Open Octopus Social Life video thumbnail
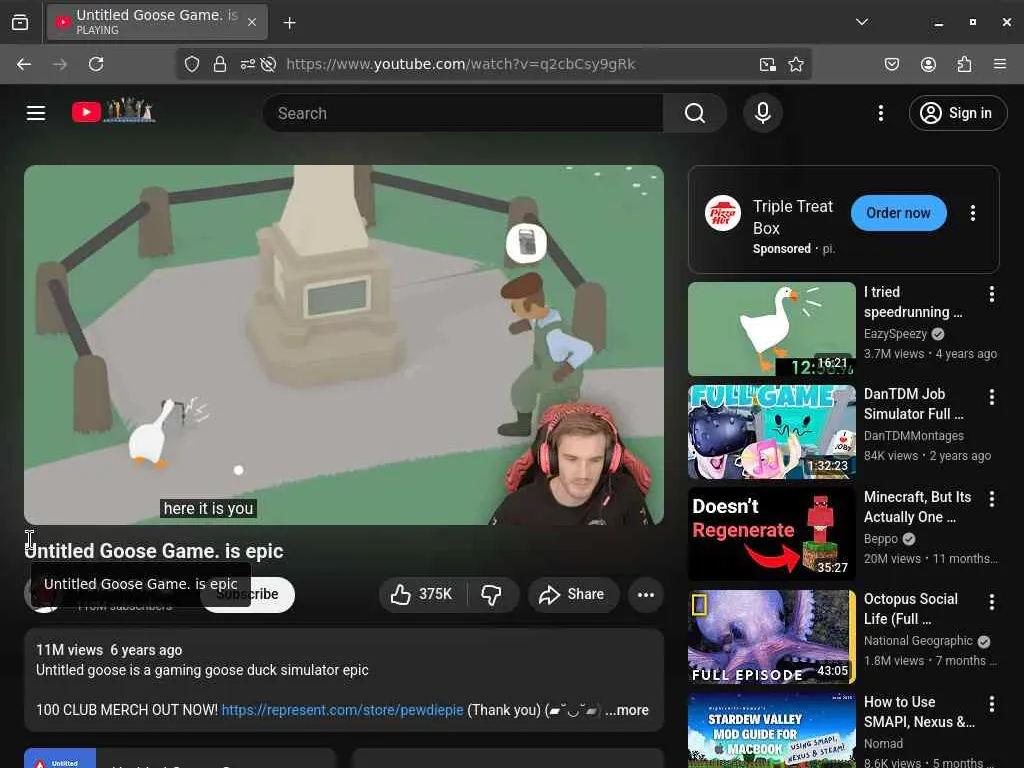Image resolution: width=1024 pixels, height=768 pixels. [x=771, y=637]
